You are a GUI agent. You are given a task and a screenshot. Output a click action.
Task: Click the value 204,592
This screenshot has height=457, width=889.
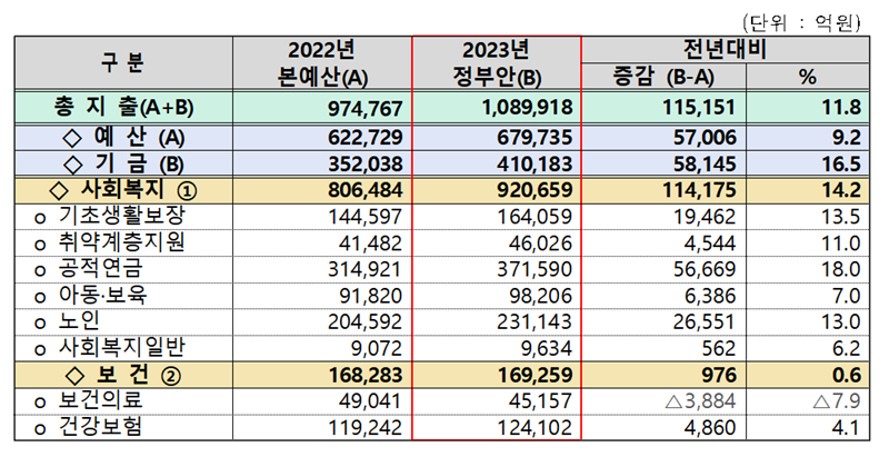[365, 322]
